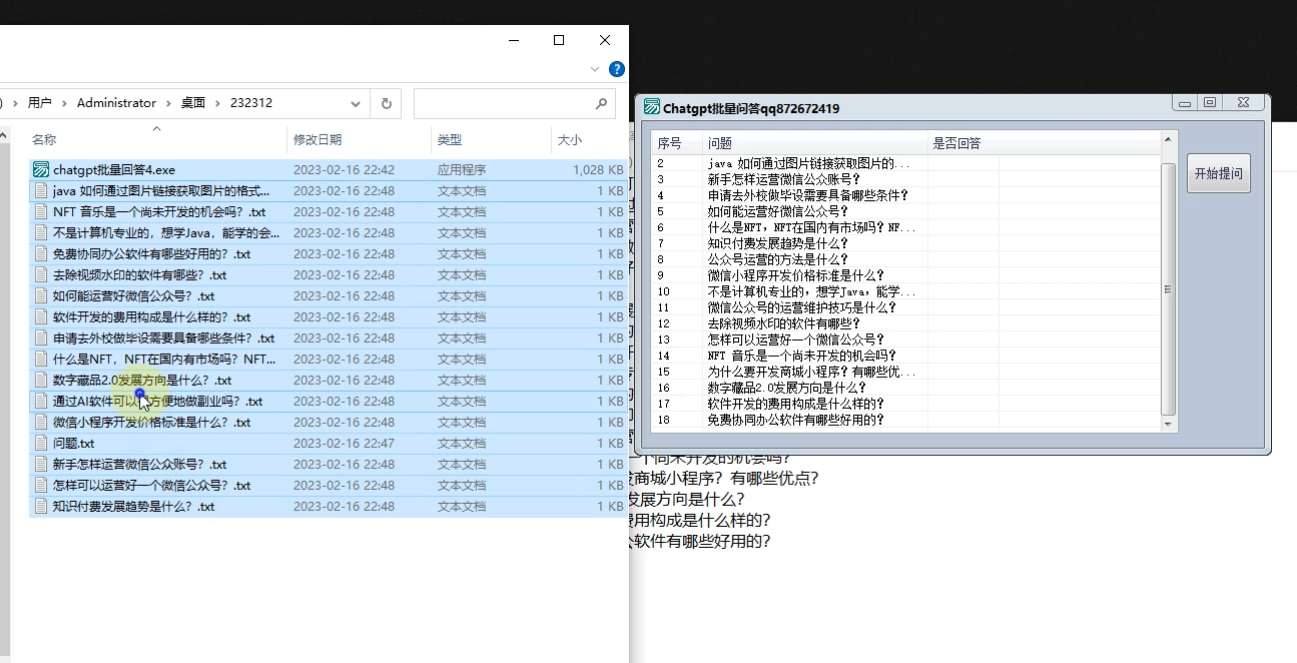Click the refresh button beside the address bar
The width and height of the screenshot is (1297, 663).
coord(386,103)
